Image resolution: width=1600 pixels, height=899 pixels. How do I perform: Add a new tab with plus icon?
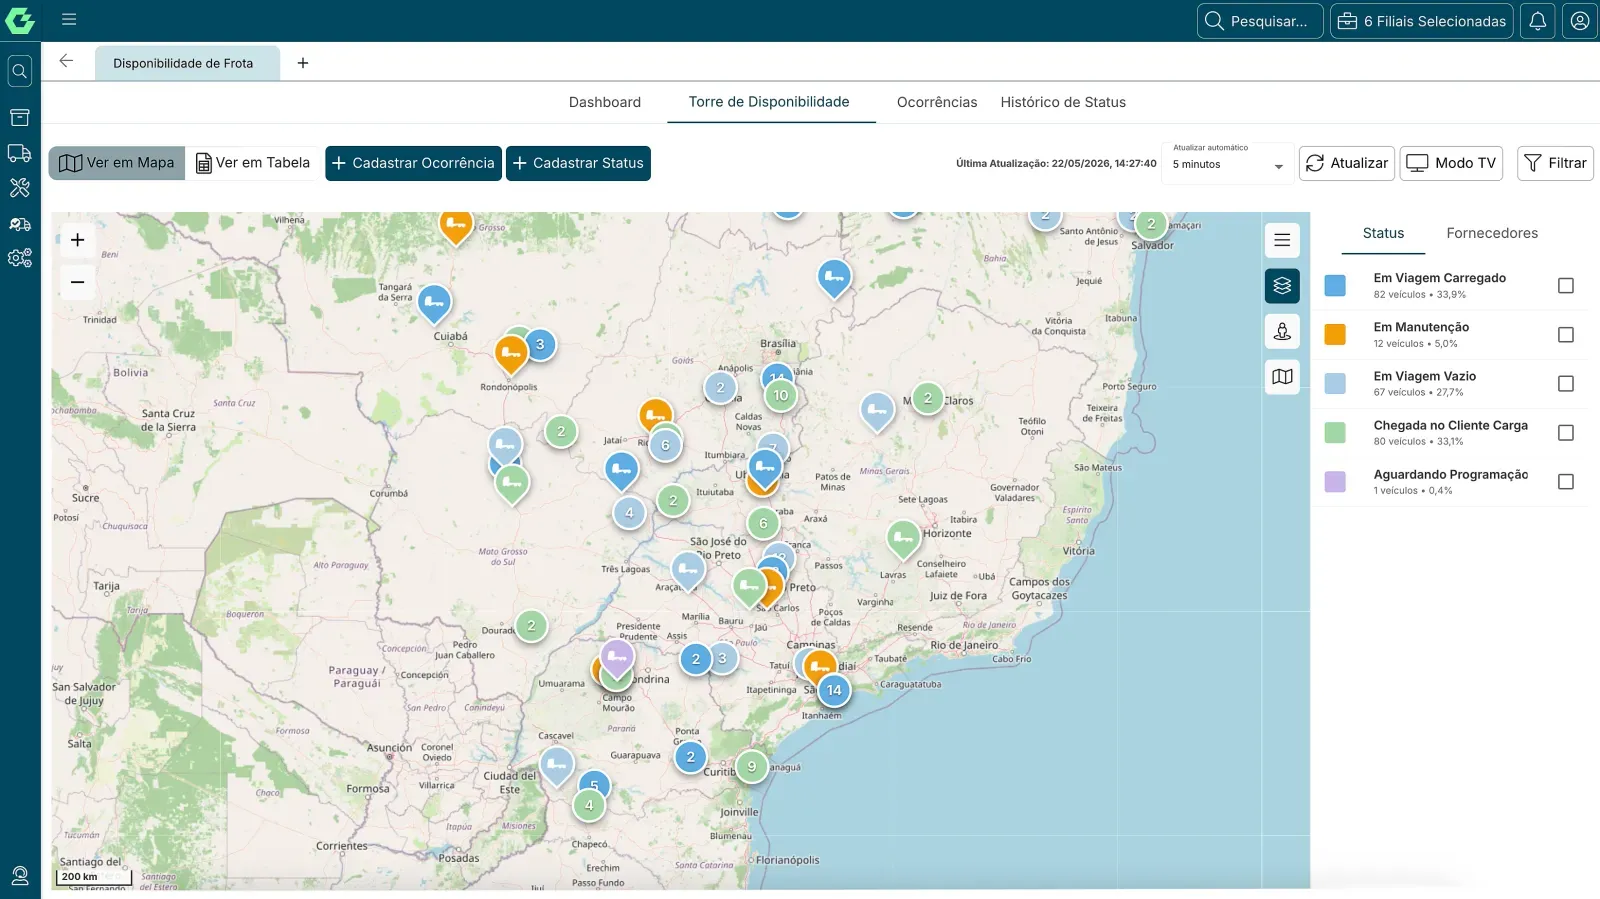coord(303,63)
